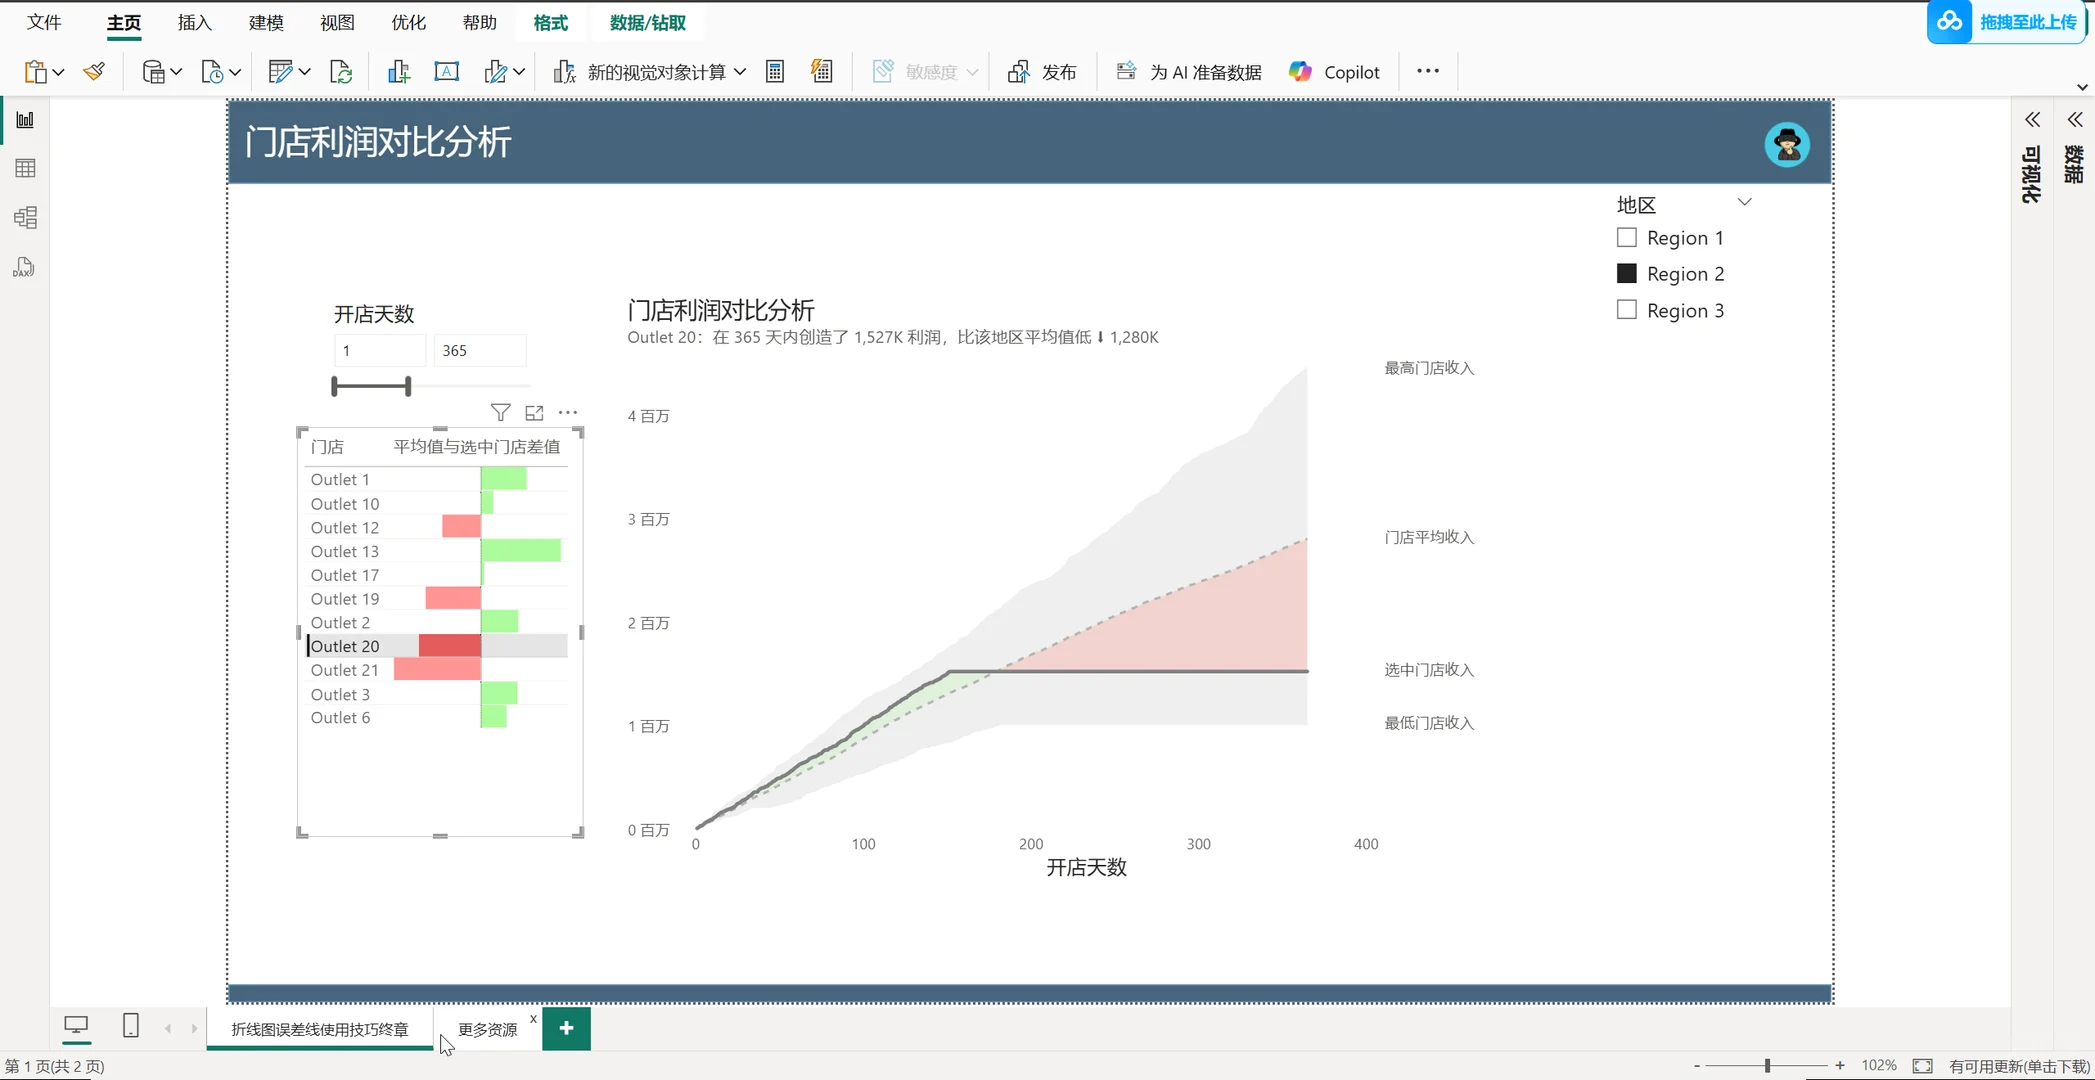The image size is (2095, 1080).
Task: Uncheck the Region 2 checkbox
Action: (x=1627, y=274)
